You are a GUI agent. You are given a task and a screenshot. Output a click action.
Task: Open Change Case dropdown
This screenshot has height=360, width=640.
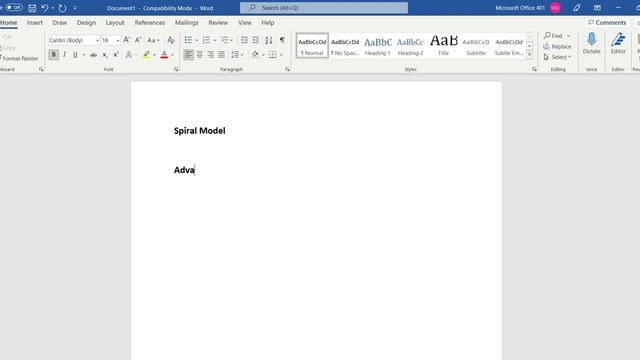[x=153, y=40]
